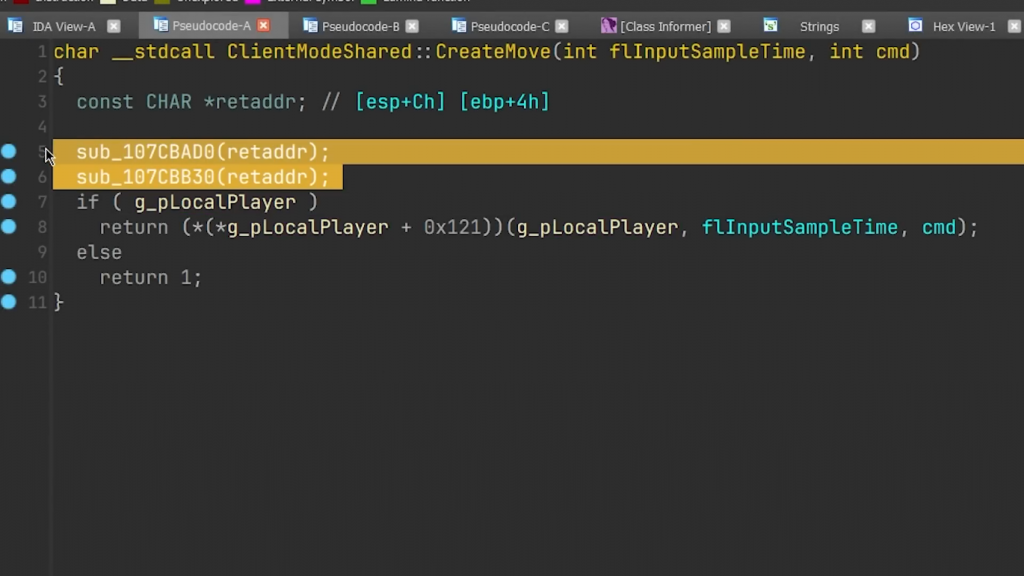The height and width of the screenshot is (576, 1024).
Task: Toggle breakpoint dot on line 8
Action: point(8,227)
